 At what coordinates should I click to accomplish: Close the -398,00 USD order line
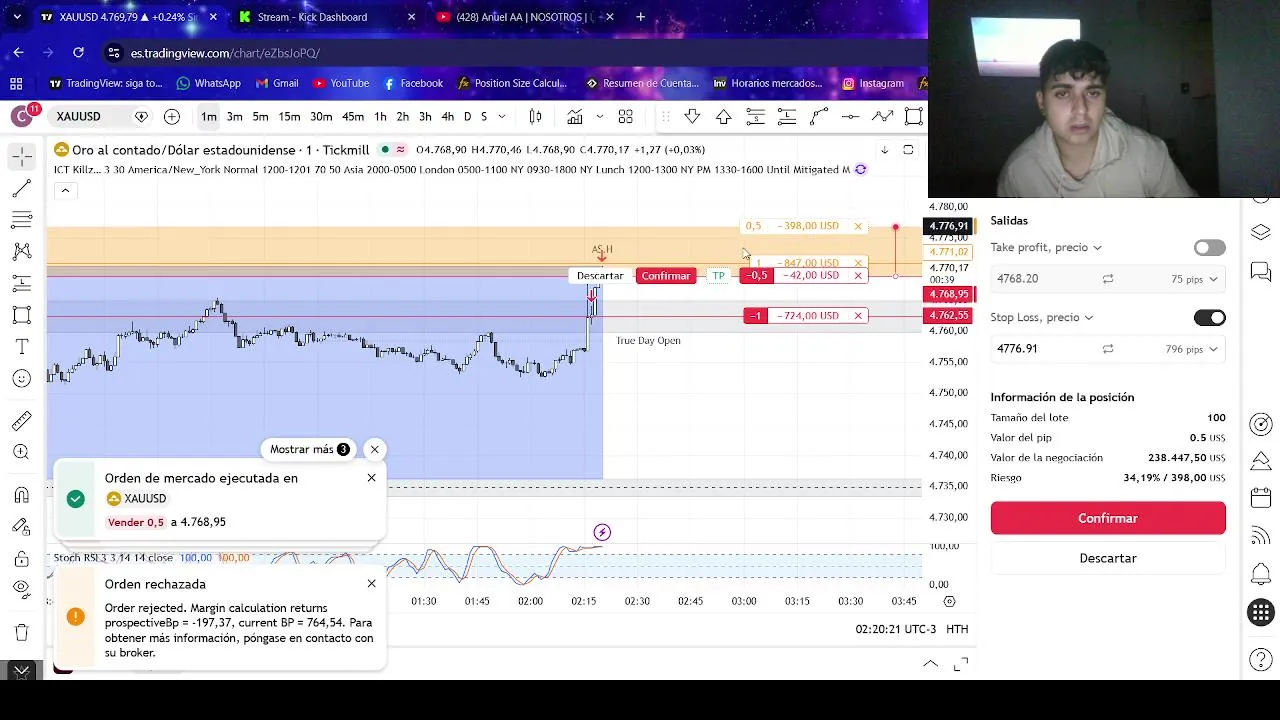858,226
